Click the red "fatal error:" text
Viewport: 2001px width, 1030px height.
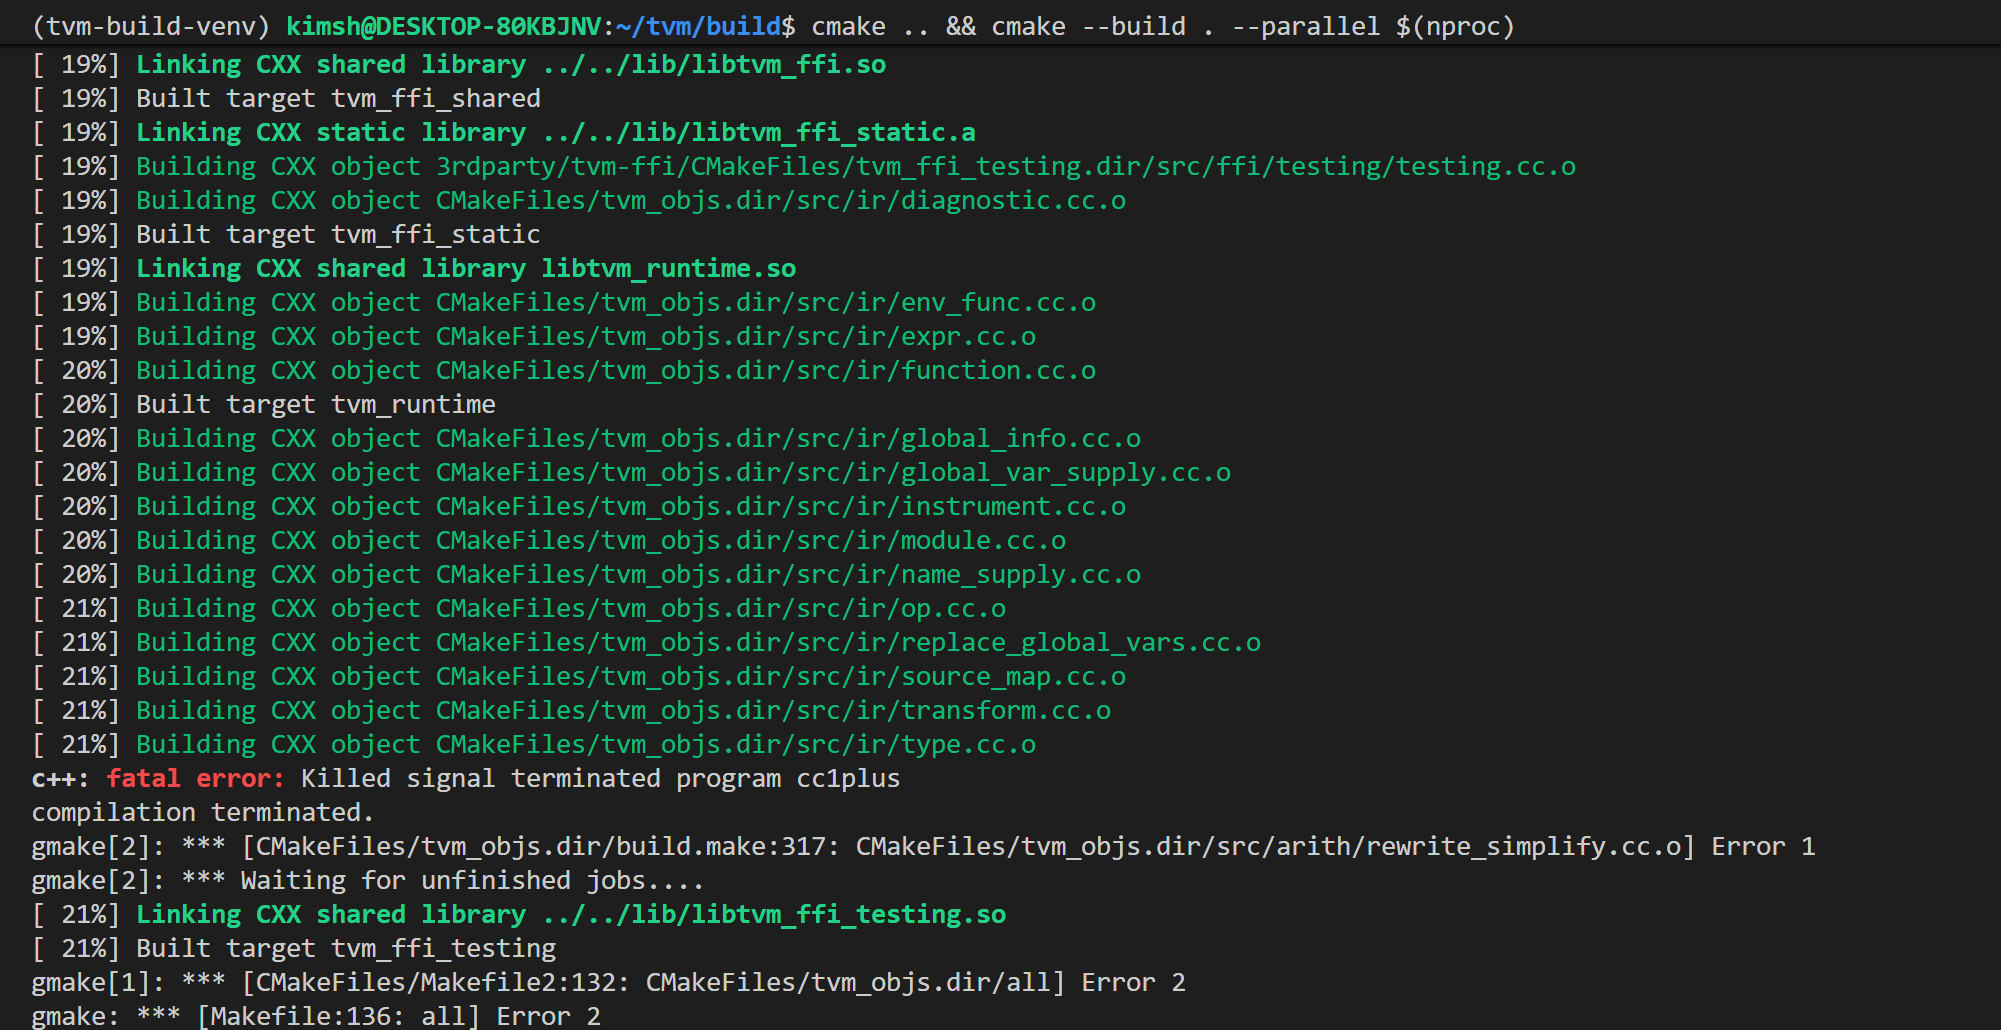point(195,779)
